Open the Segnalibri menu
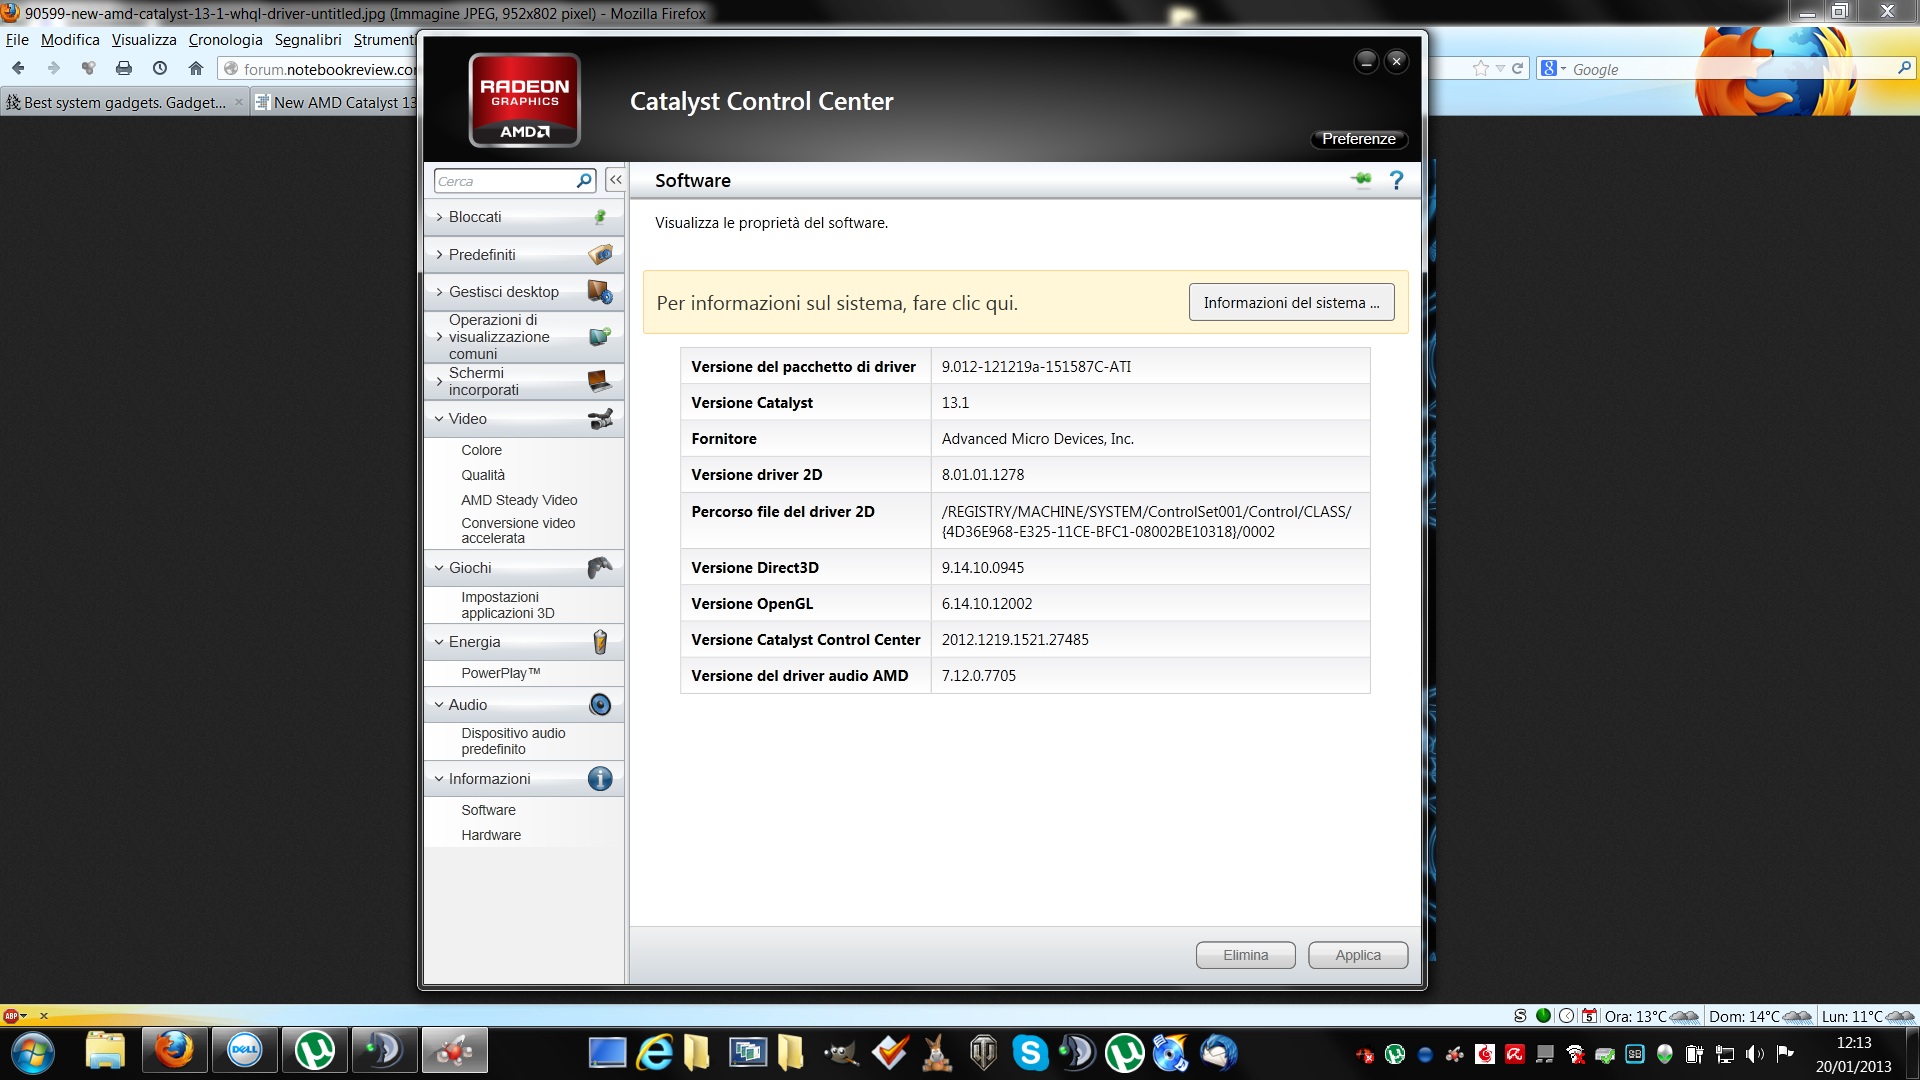1920x1080 pixels. click(x=308, y=40)
